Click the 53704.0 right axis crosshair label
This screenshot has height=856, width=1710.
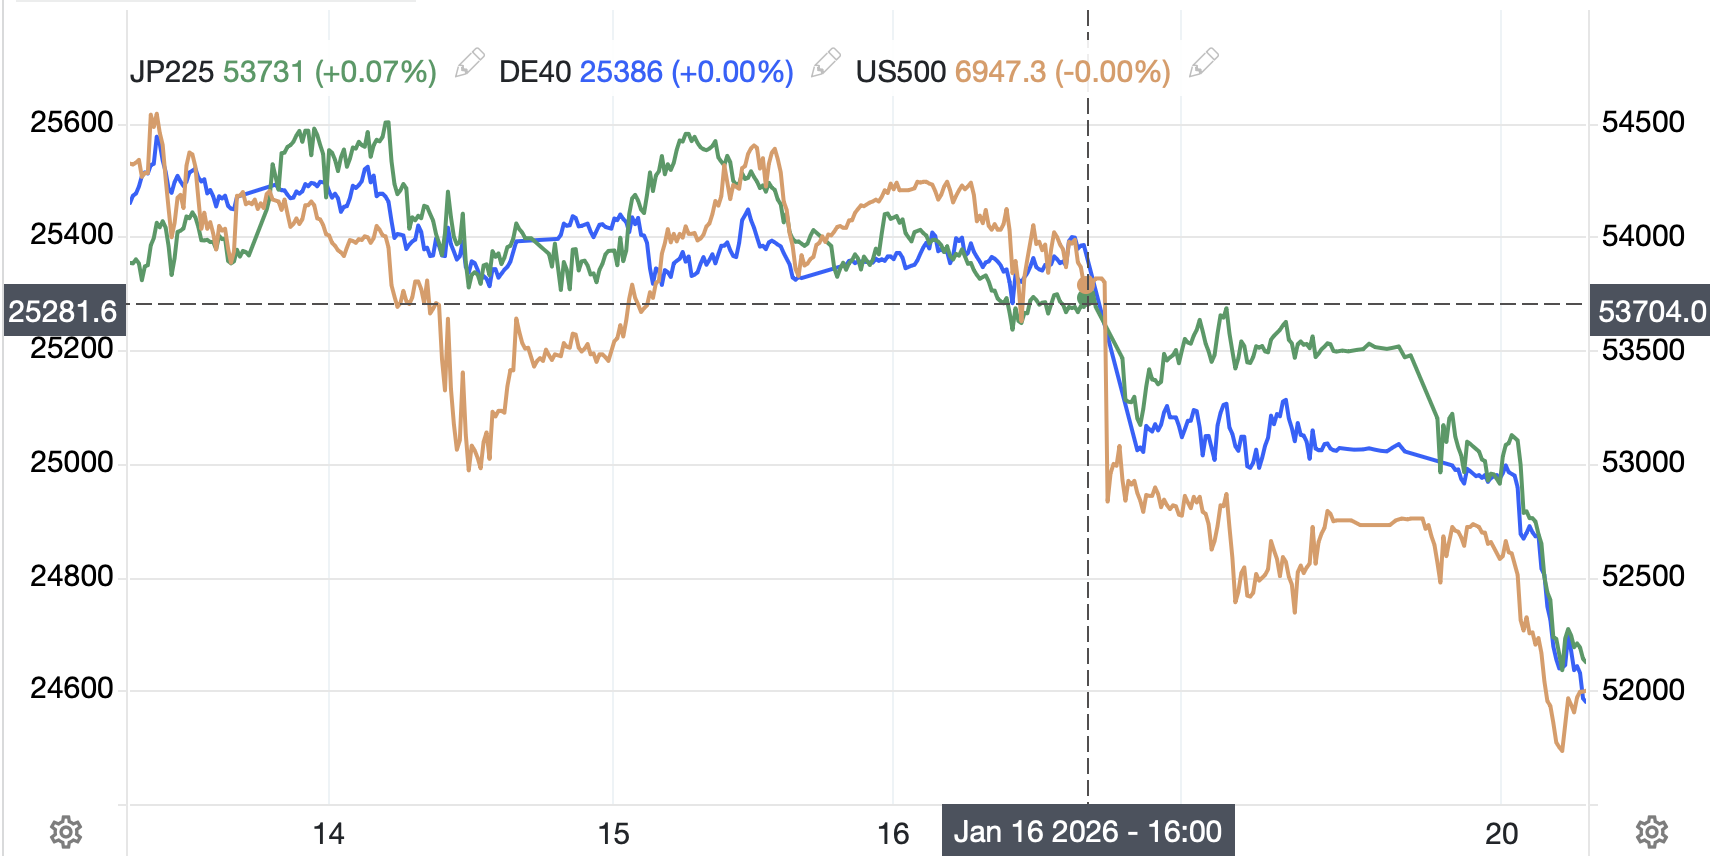point(1651,311)
